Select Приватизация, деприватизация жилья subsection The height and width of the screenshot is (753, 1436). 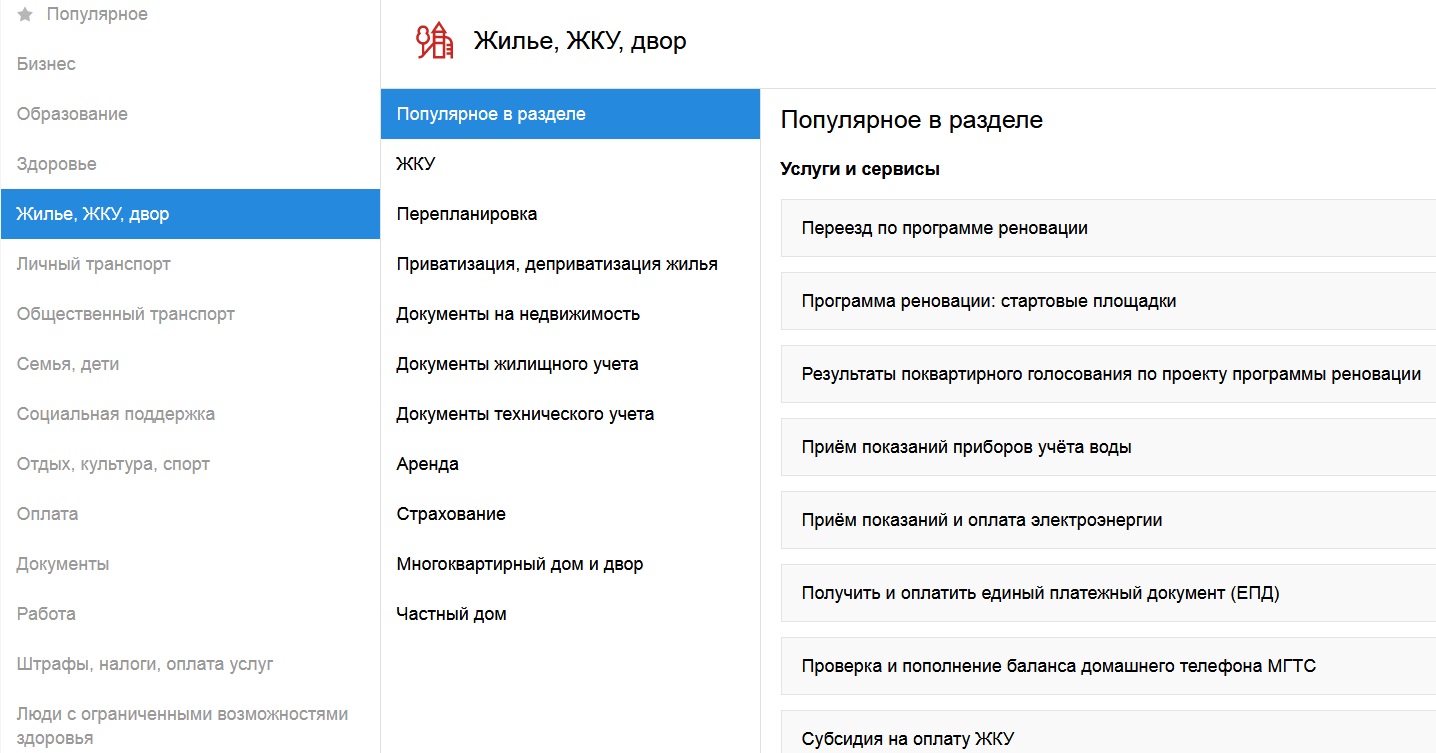click(x=557, y=264)
